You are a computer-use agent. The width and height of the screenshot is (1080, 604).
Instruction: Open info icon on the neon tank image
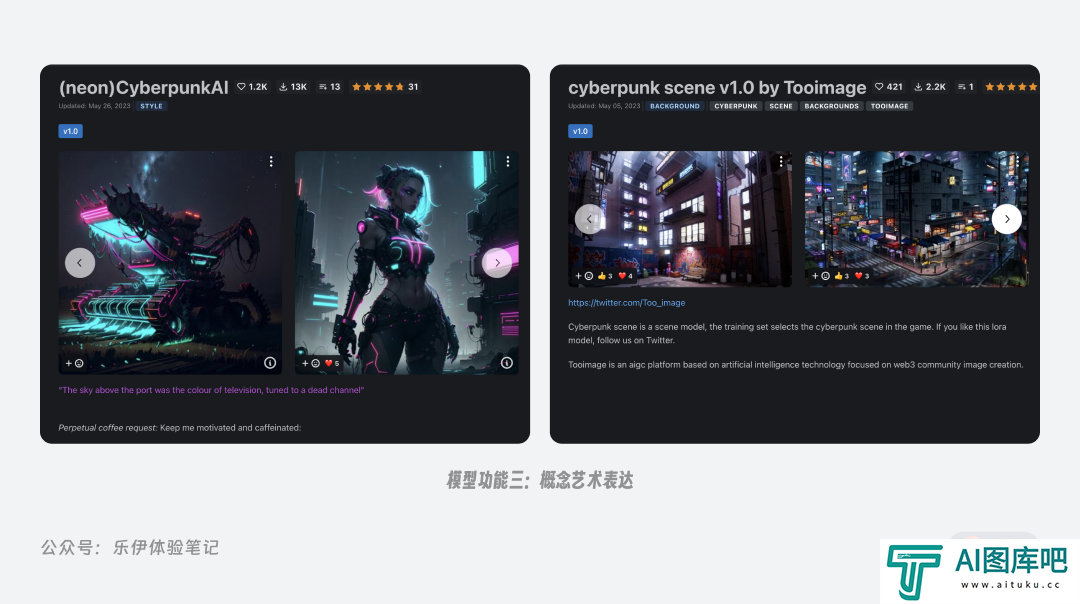(x=270, y=363)
